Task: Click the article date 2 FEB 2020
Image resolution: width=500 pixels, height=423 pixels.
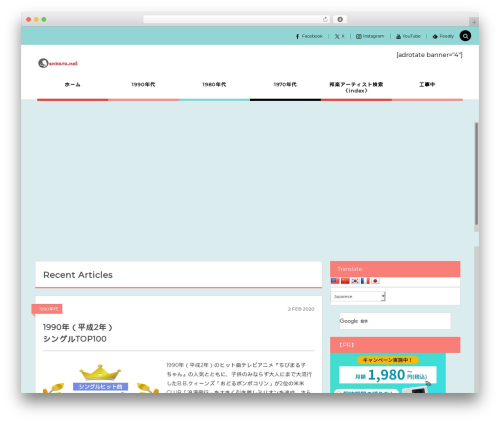Action: pos(301,309)
